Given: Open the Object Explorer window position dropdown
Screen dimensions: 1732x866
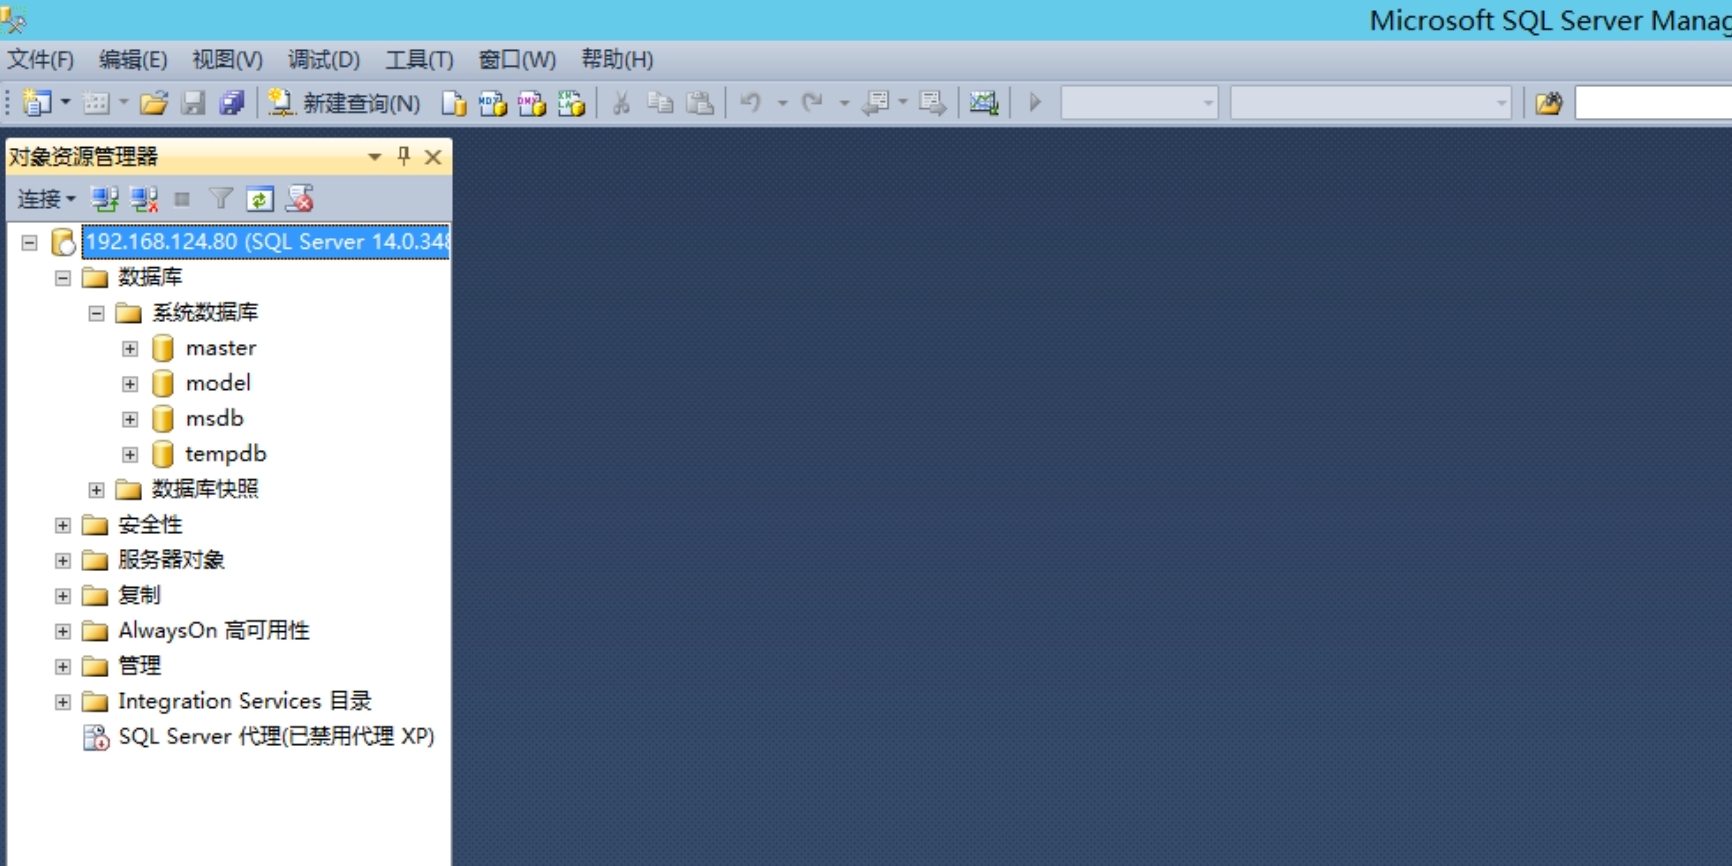Looking at the screenshot, I should [x=374, y=156].
